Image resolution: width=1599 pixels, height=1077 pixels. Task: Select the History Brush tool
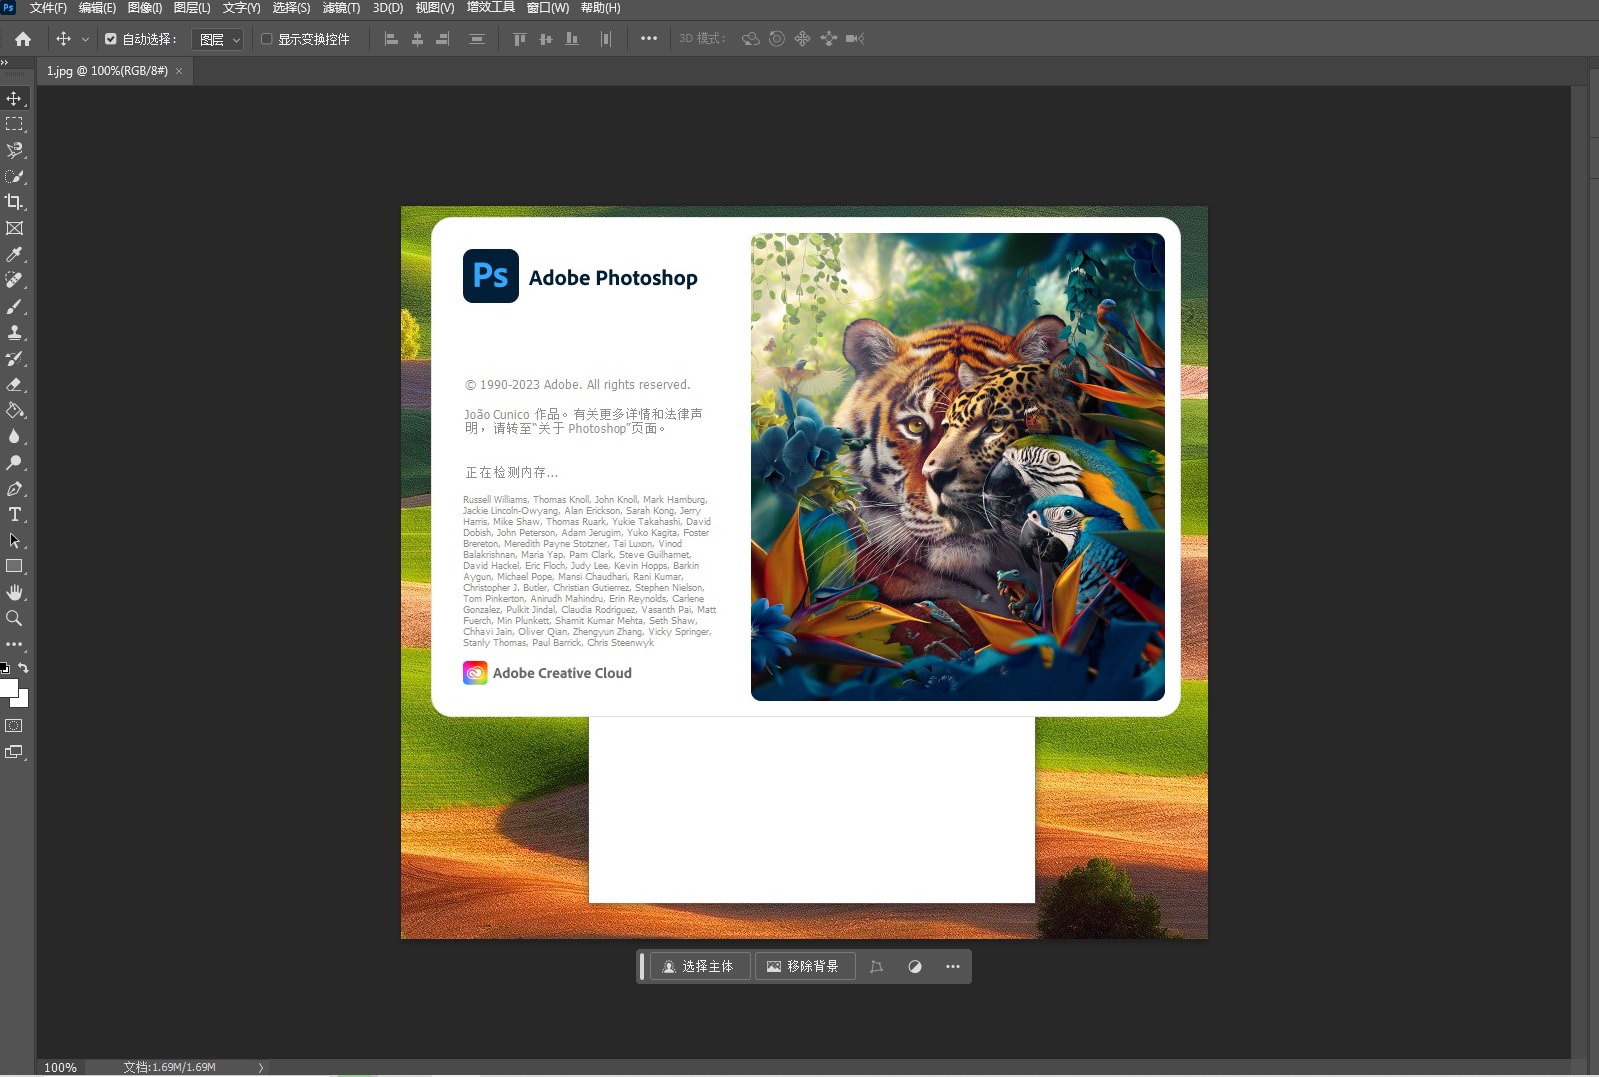[14, 358]
